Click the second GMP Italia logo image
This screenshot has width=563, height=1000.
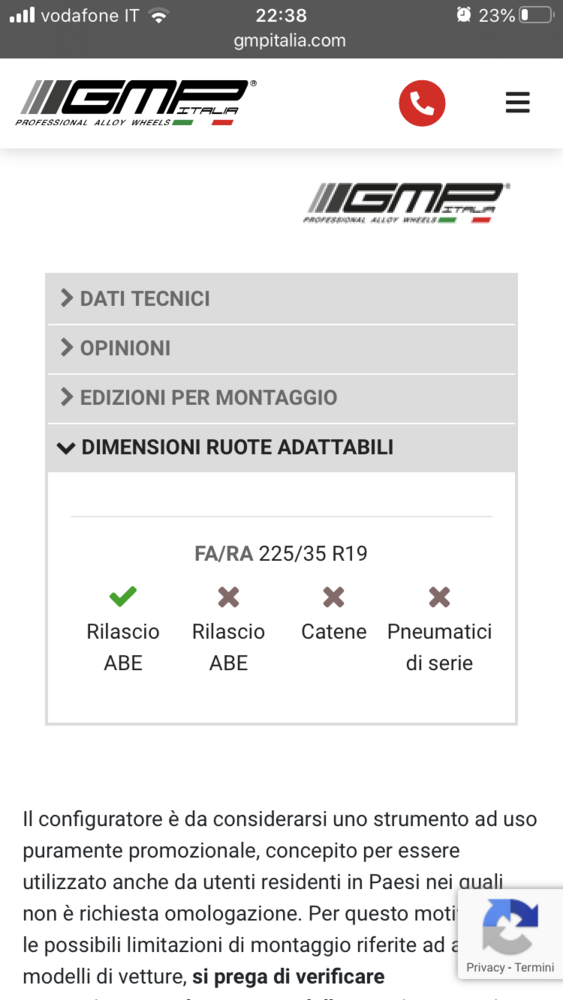406,203
